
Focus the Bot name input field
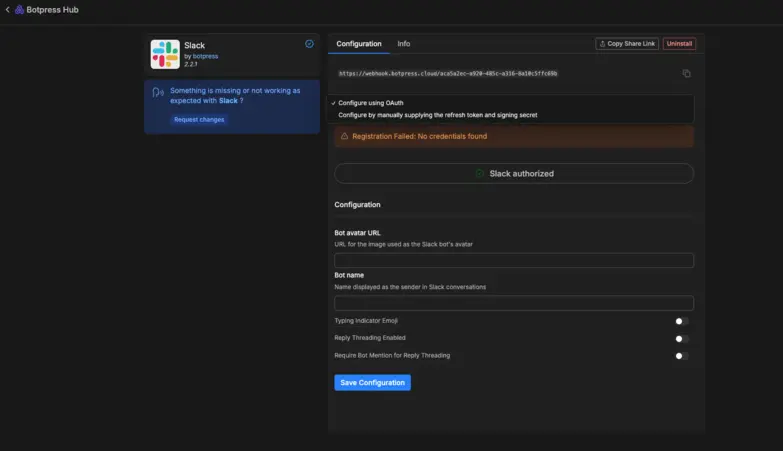pos(514,303)
